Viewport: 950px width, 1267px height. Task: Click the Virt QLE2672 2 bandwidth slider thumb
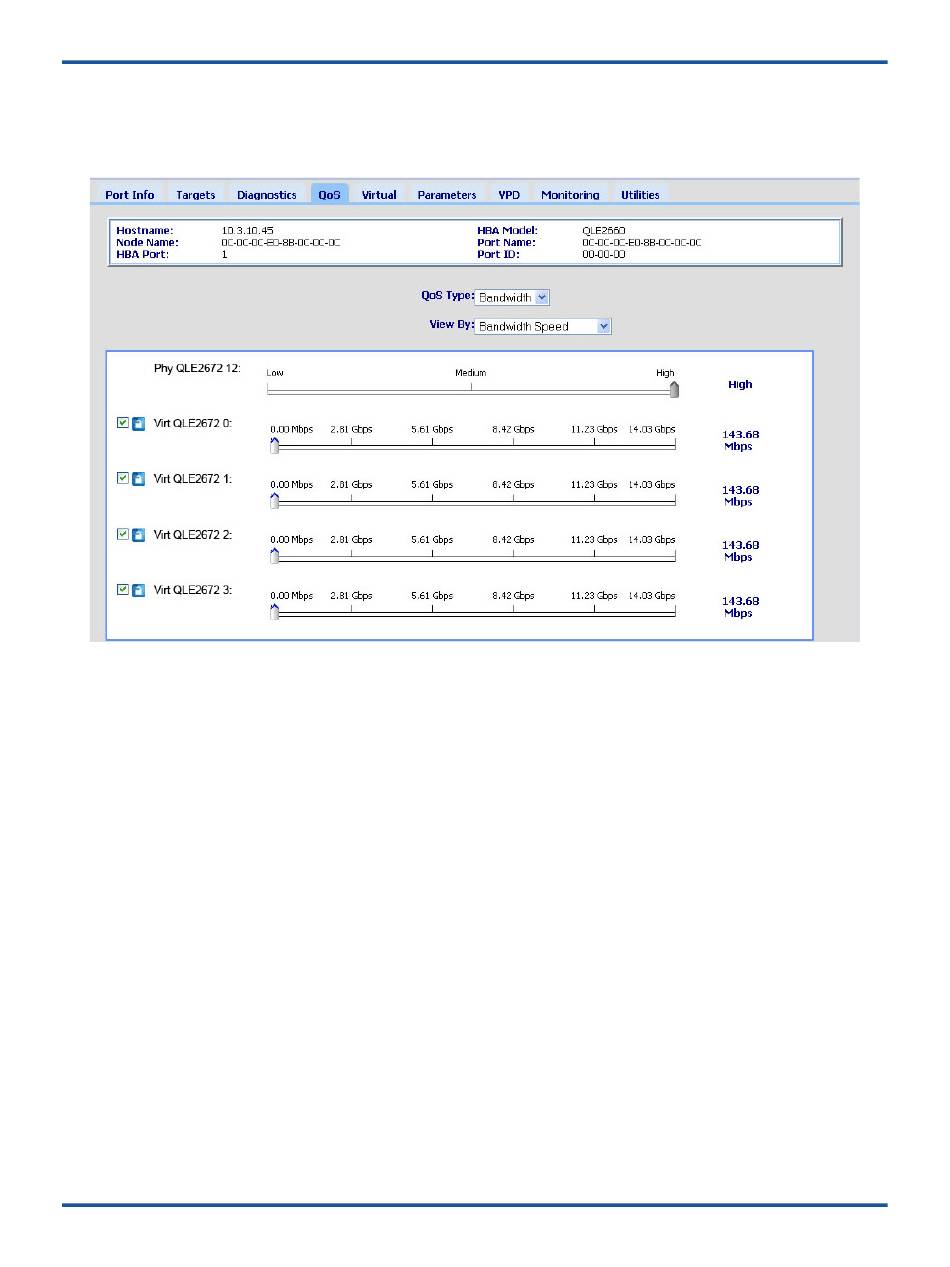274,556
